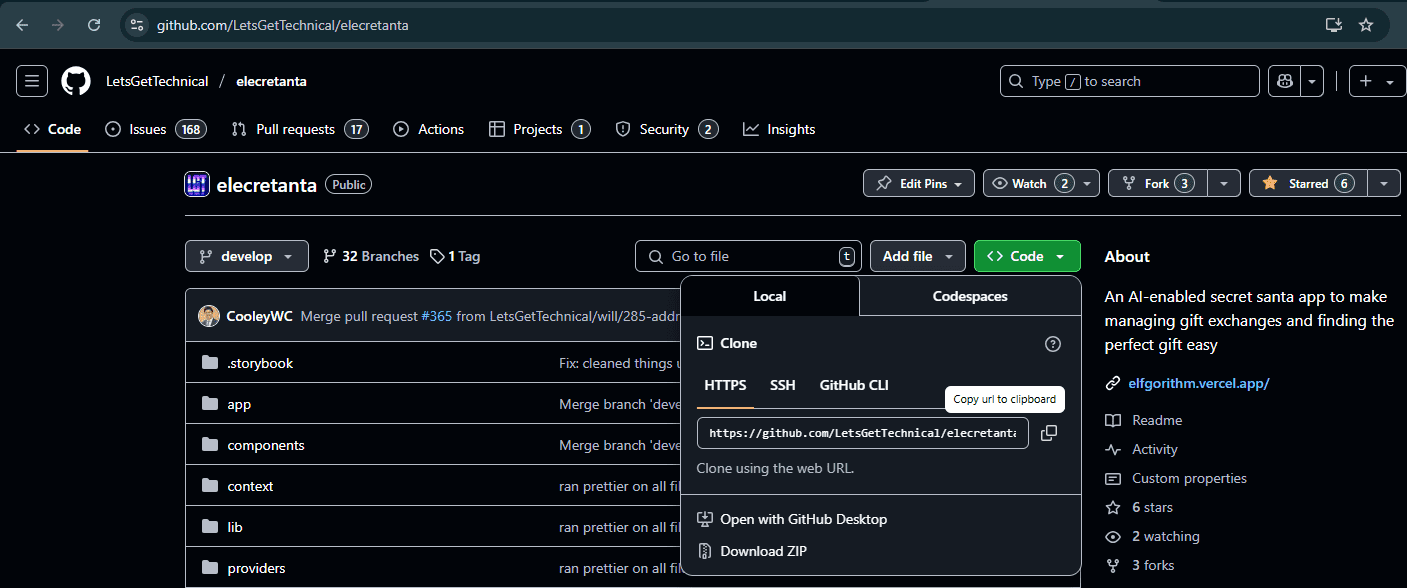Open the Clone help question-mark icon
This screenshot has width=1407, height=588.
coord(1052,343)
